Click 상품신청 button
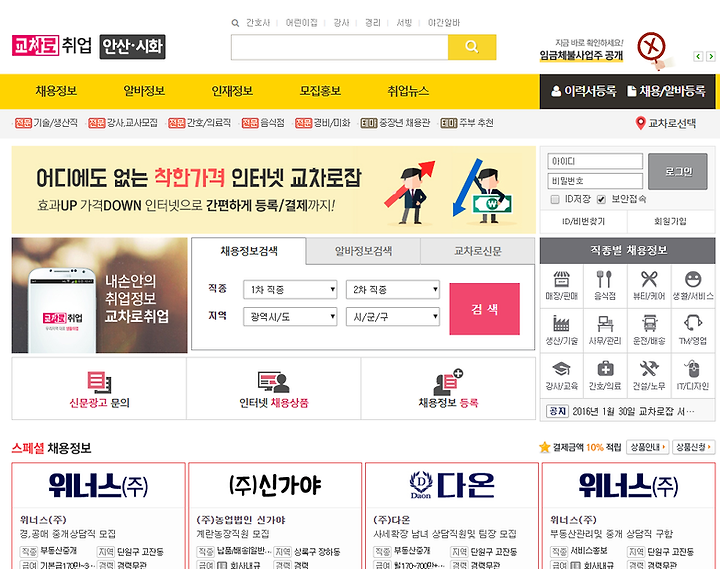Image resolution: width=720 pixels, height=569 pixels. coord(693,447)
